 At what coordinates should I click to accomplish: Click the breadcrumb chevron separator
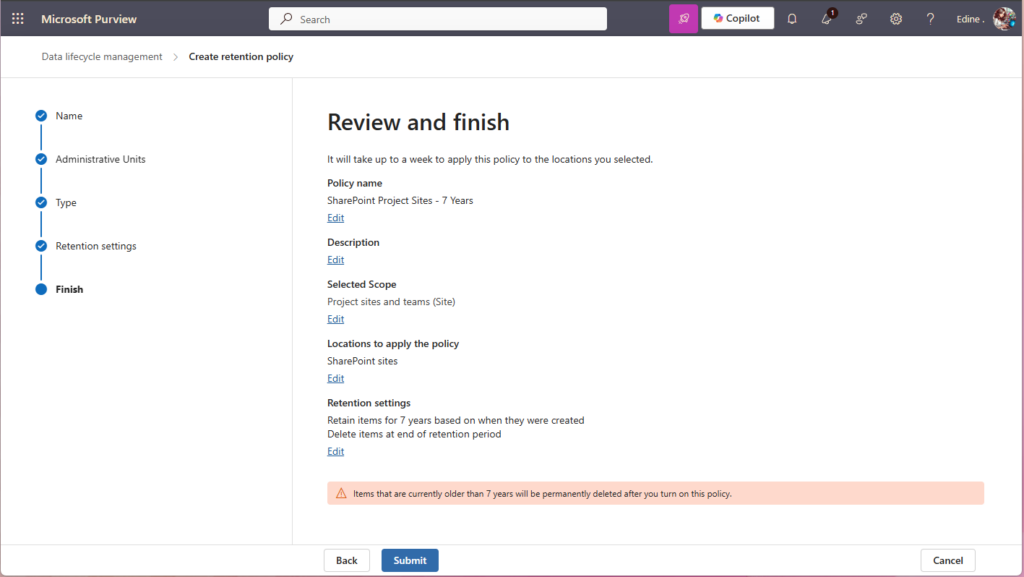pyautogui.click(x=175, y=57)
